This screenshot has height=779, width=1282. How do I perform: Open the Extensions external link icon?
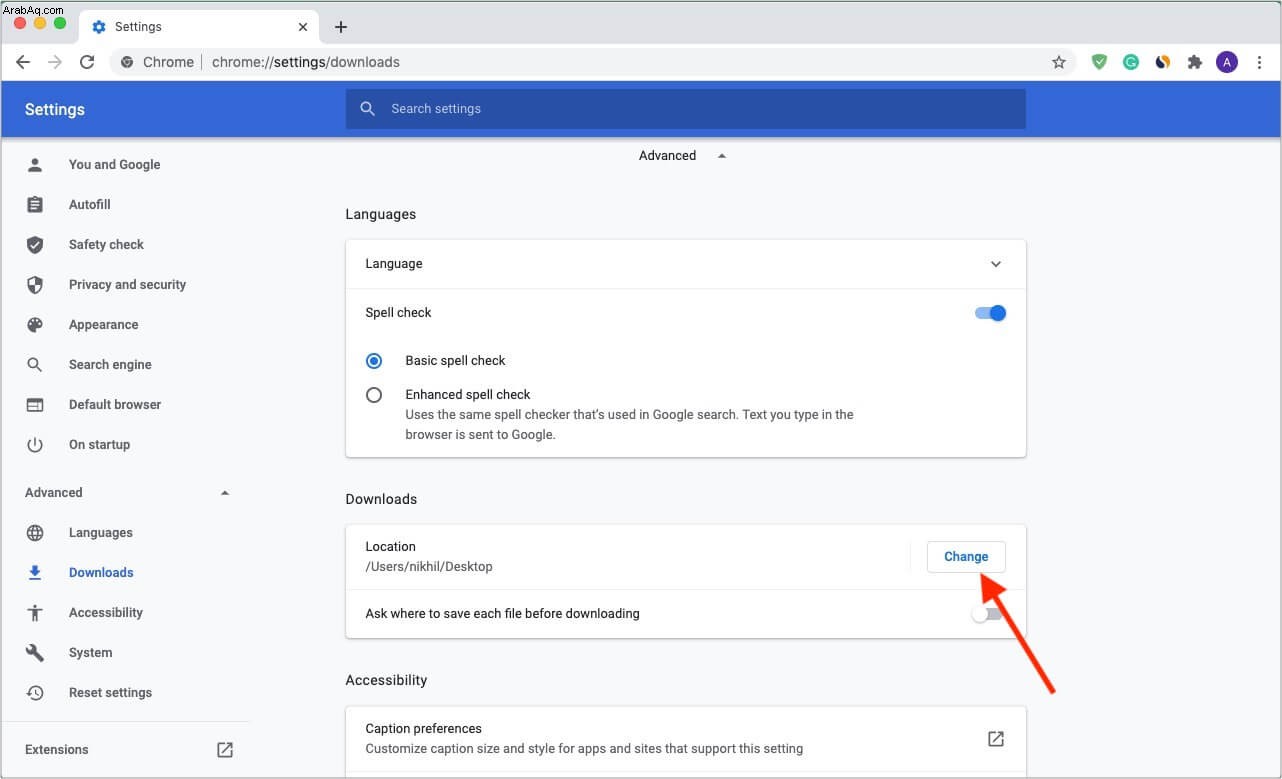(225, 750)
